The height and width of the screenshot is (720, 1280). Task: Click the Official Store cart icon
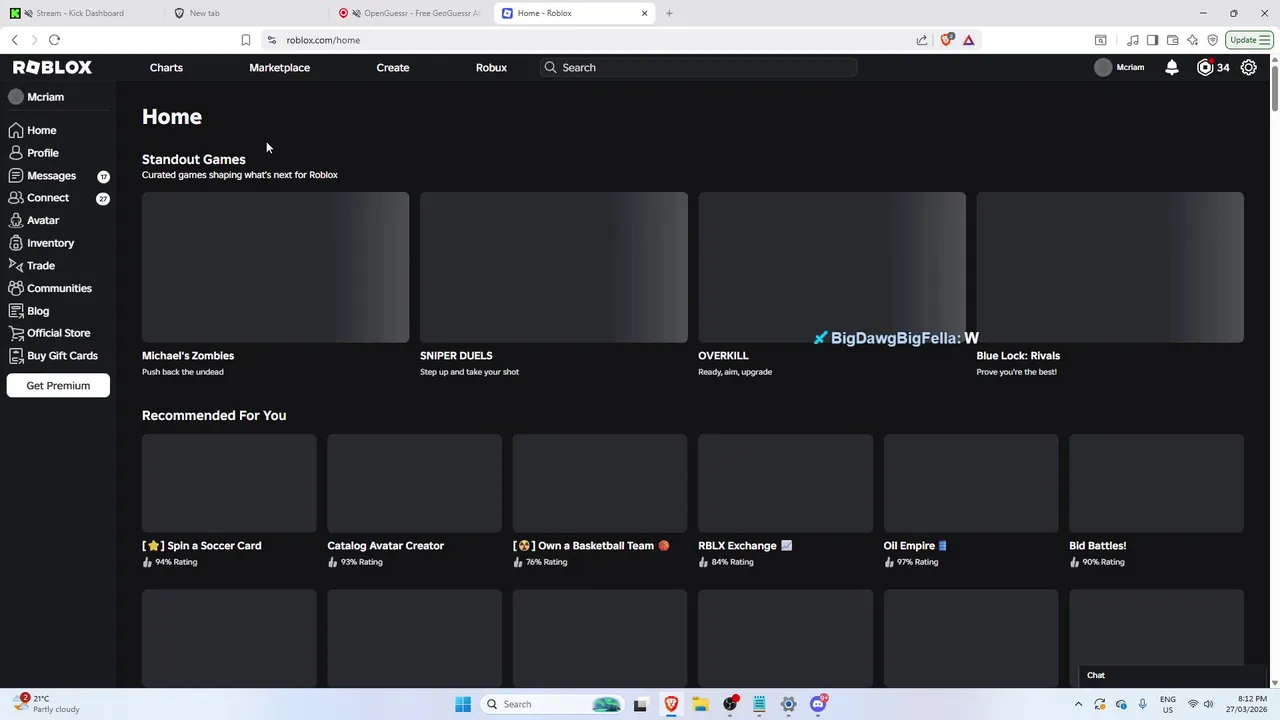(16, 333)
